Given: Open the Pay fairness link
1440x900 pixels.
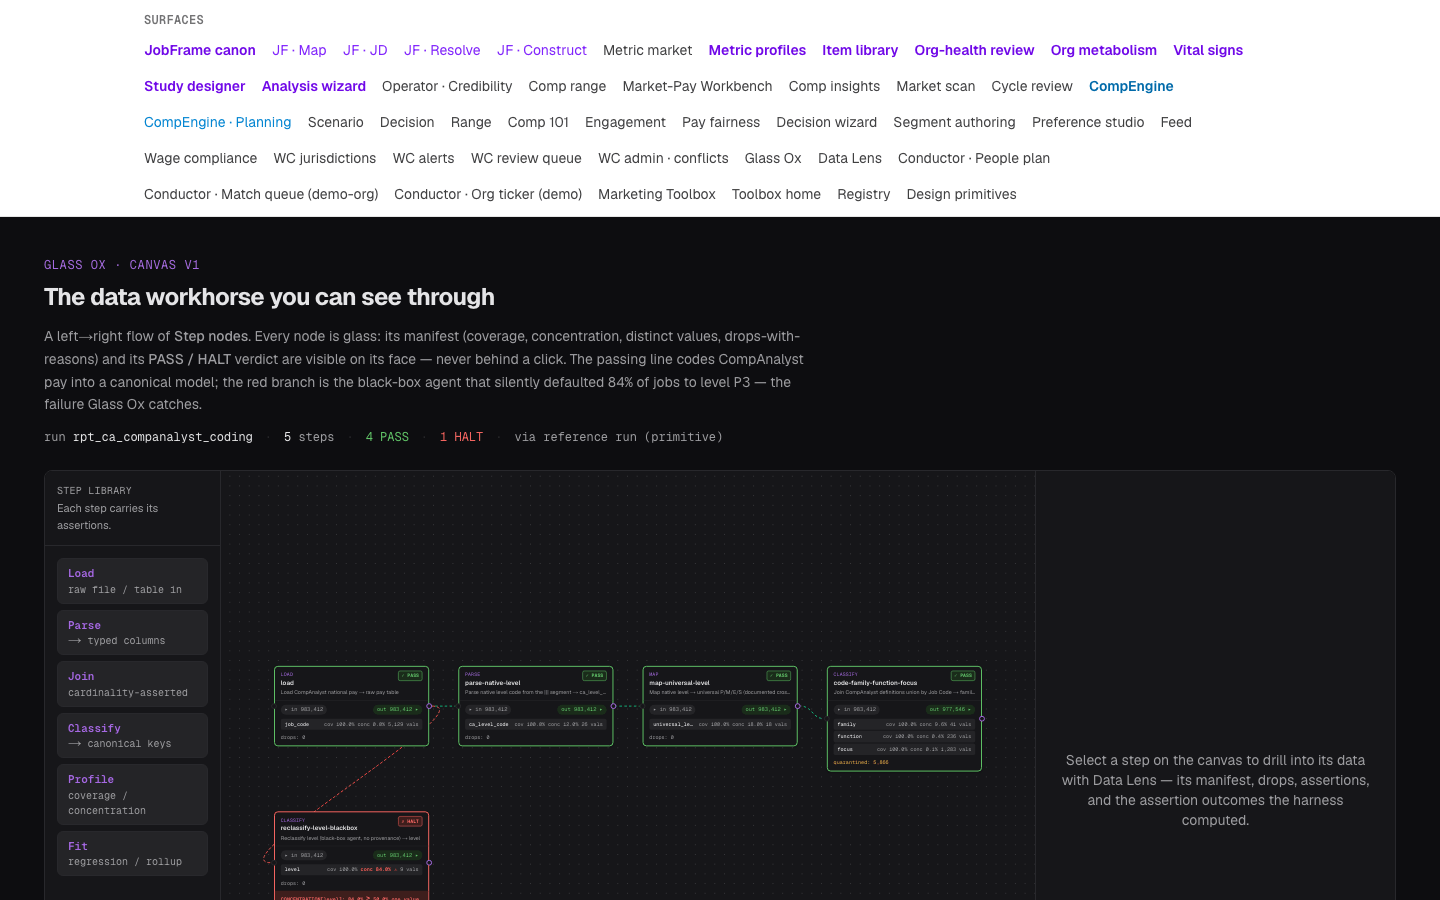Looking at the screenshot, I should [721, 122].
